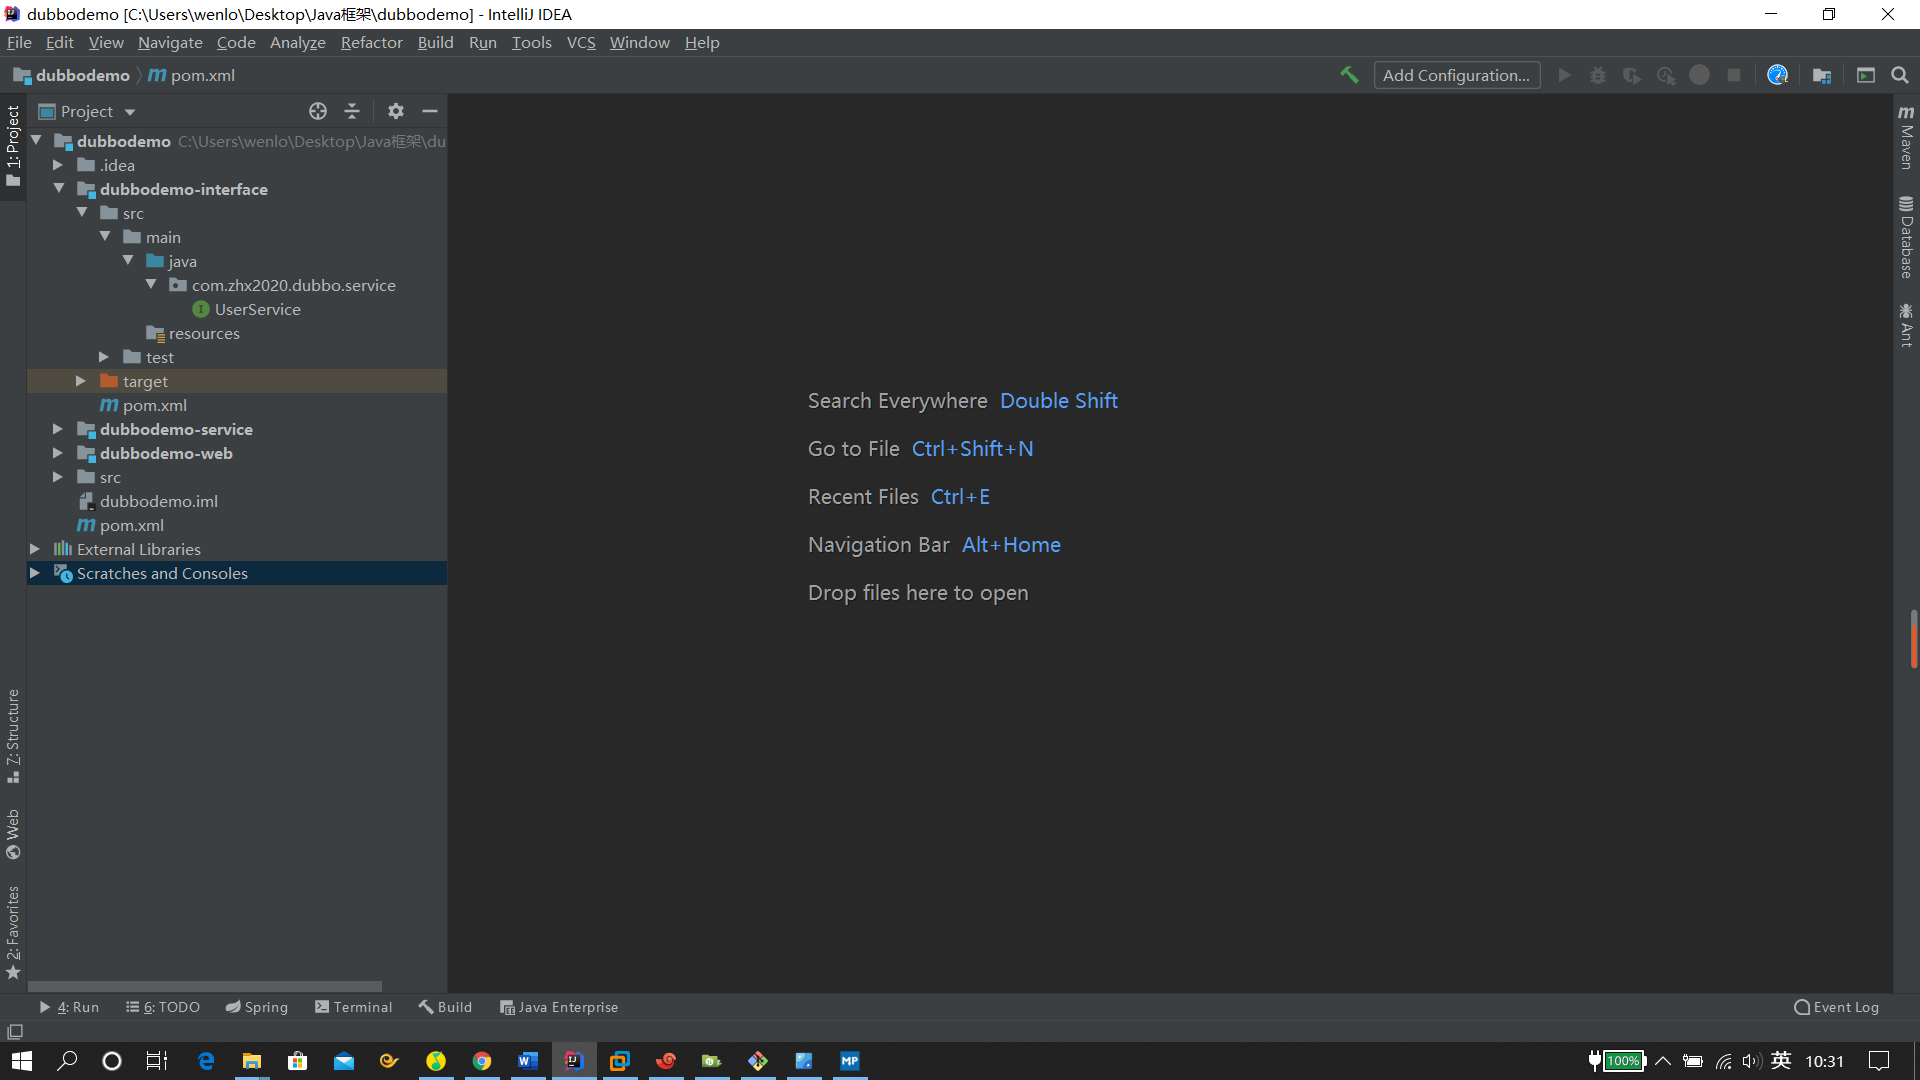Open the Refactor menu
Viewport: 1920px width, 1080px height.
point(371,42)
